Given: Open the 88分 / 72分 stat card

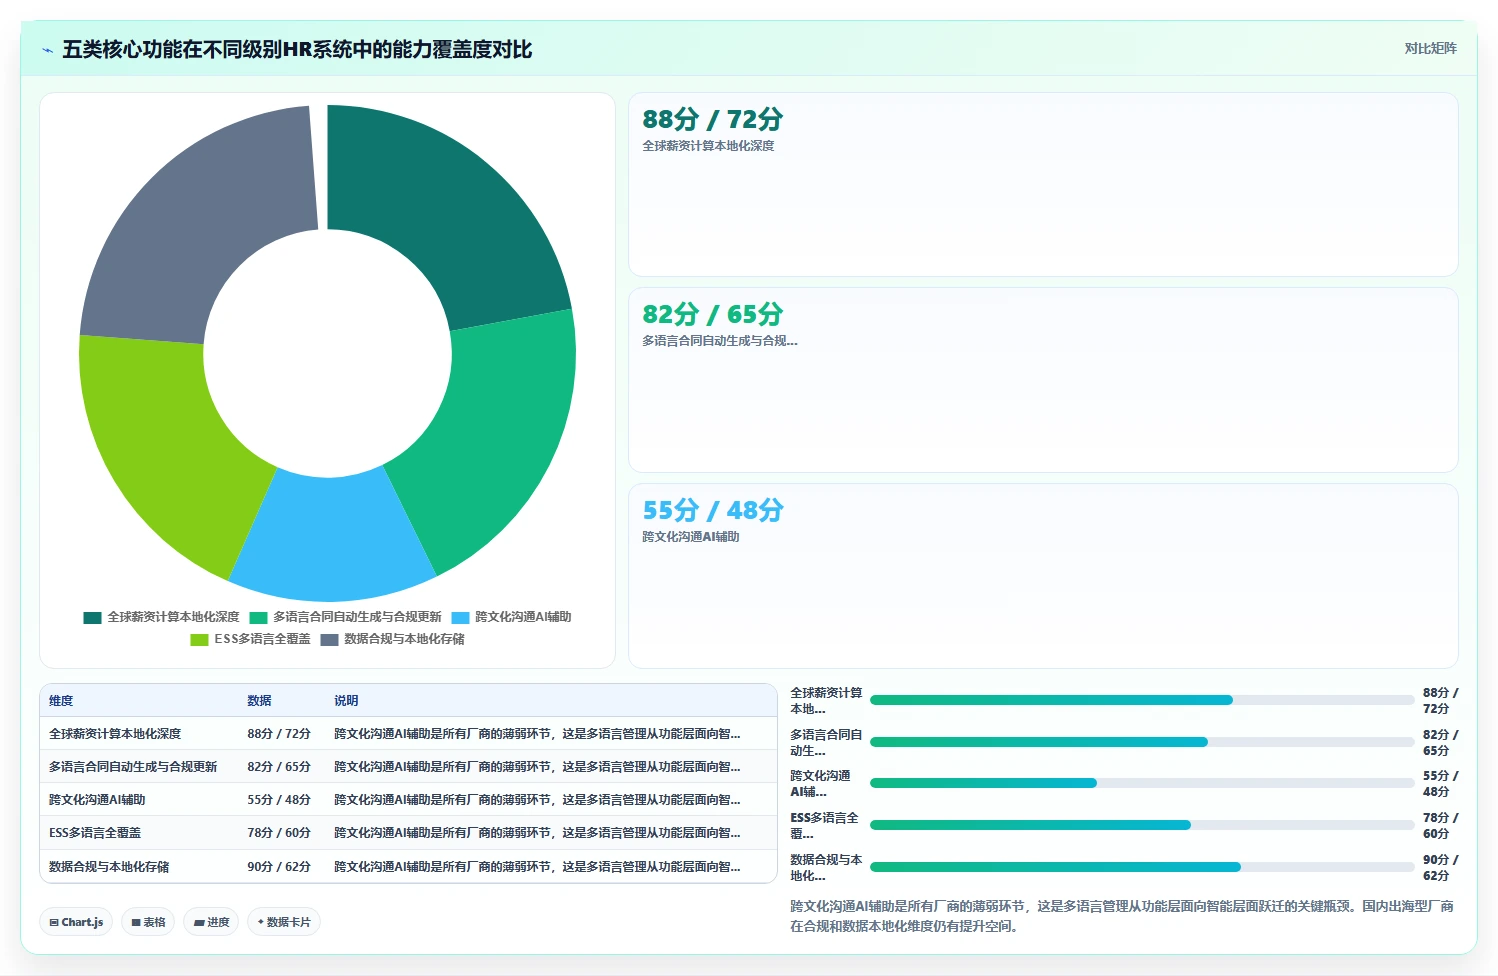Looking at the screenshot, I should 1043,185.
